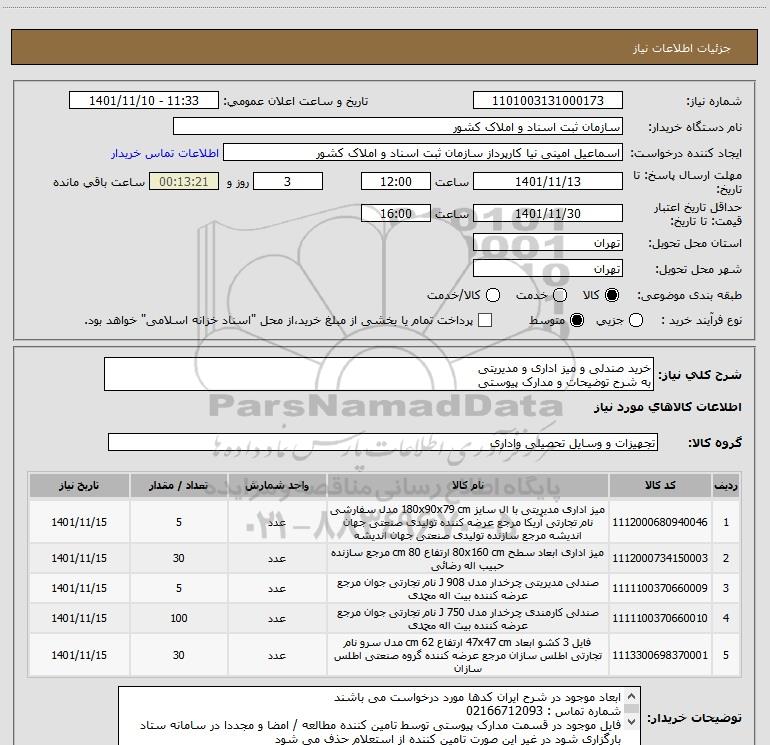Click scroll up arrow in buyer notes
The height and width of the screenshot is (745, 770).
point(632,696)
